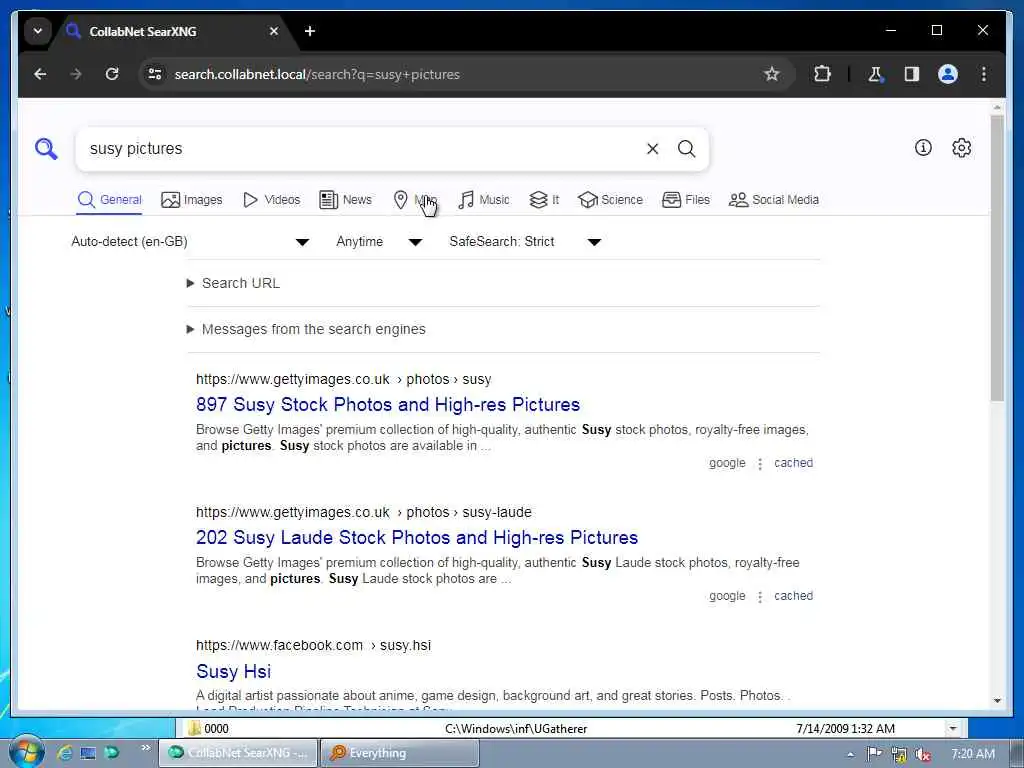This screenshot has height=768, width=1024.
Task: Close the CollabNet SearXNG tab
Action: (x=274, y=31)
